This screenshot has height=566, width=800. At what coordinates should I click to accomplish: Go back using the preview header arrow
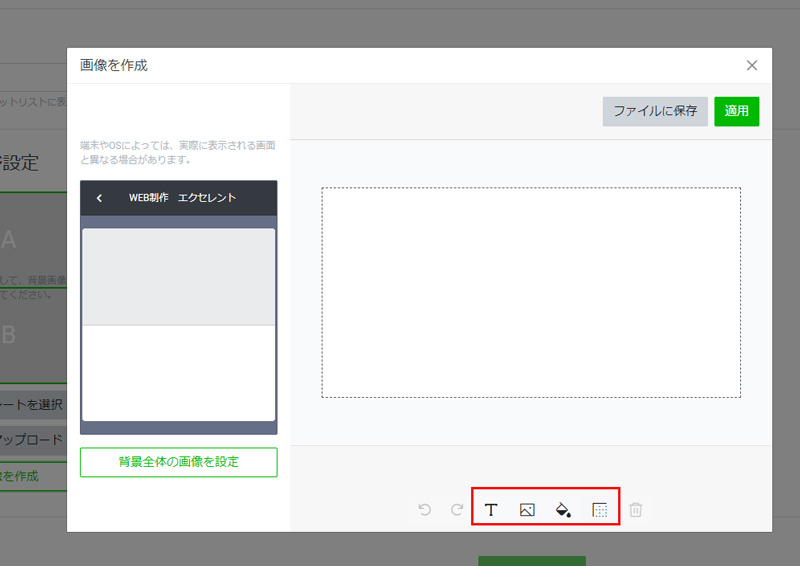pos(99,198)
